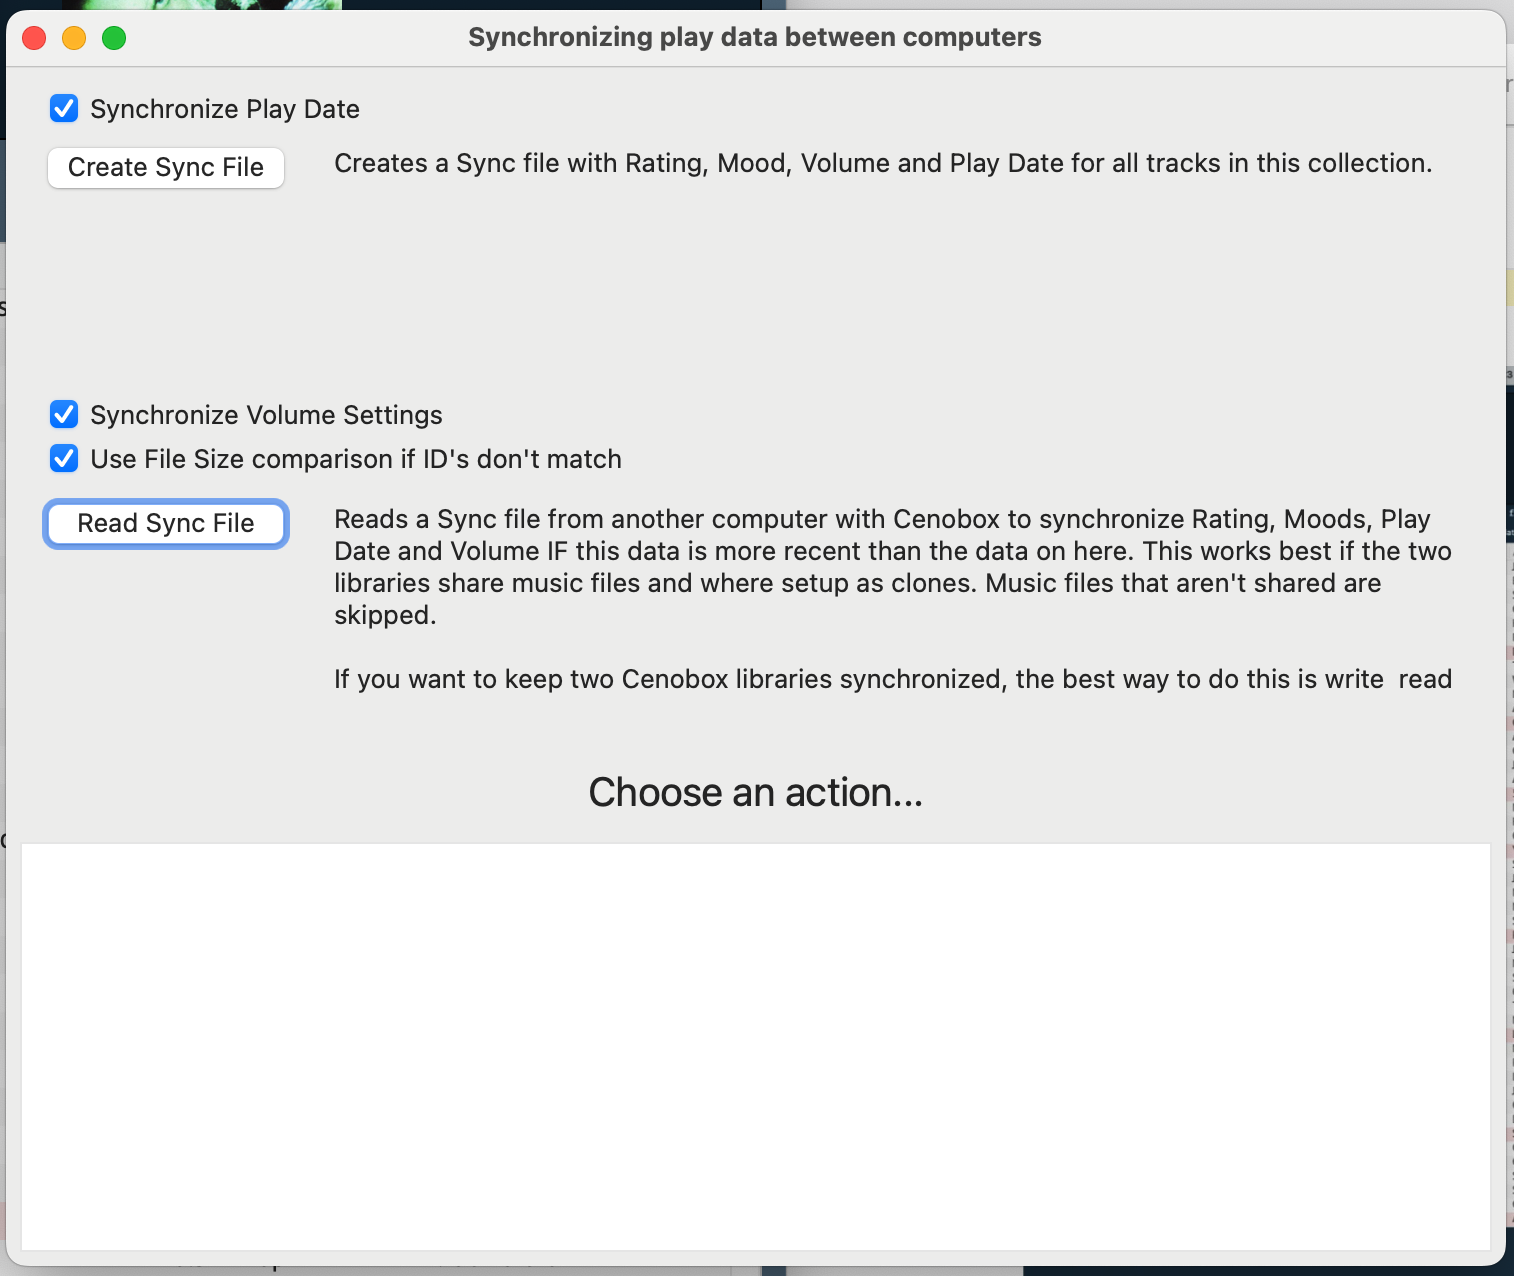
Task: Close the sync window with red button
Action: (34, 38)
